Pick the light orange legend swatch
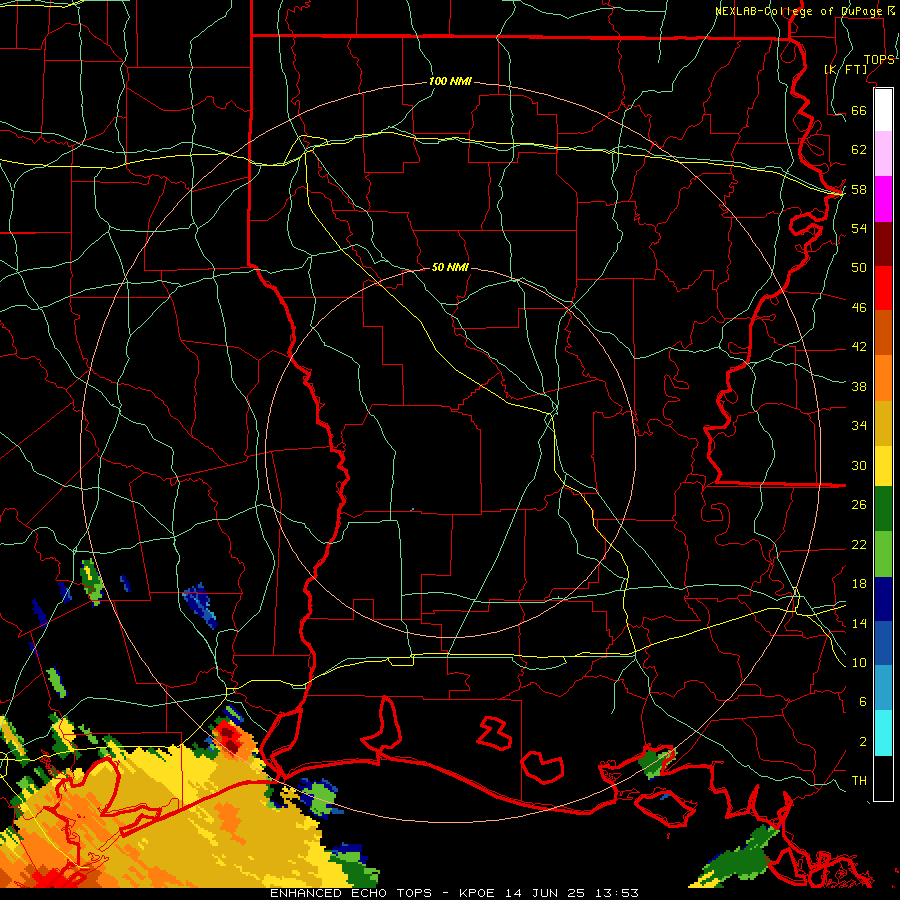The width and height of the screenshot is (900, 900). (x=883, y=378)
